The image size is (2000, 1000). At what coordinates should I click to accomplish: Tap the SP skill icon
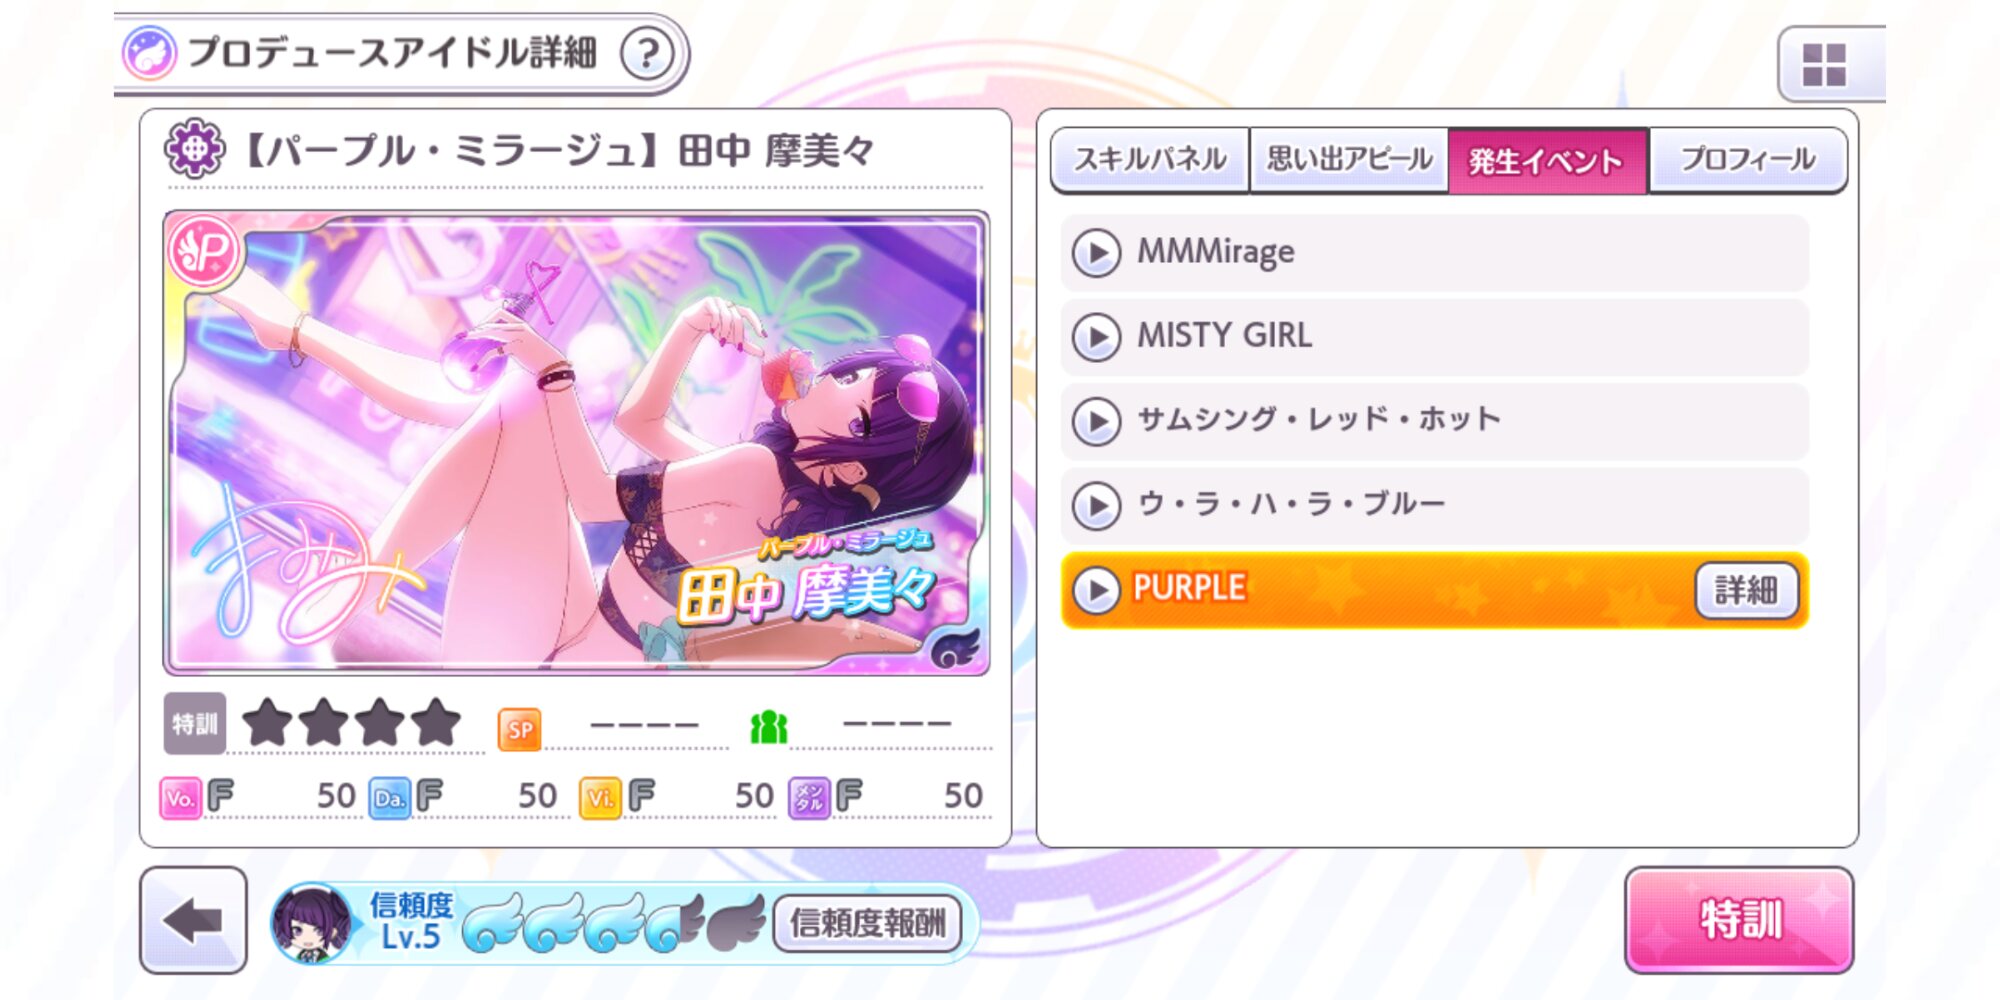pyautogui.click(x=520, y=729)
